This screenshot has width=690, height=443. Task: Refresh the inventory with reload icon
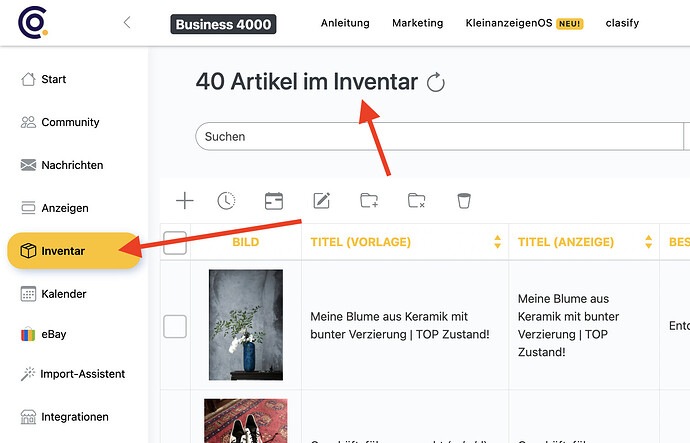(435, 83)
